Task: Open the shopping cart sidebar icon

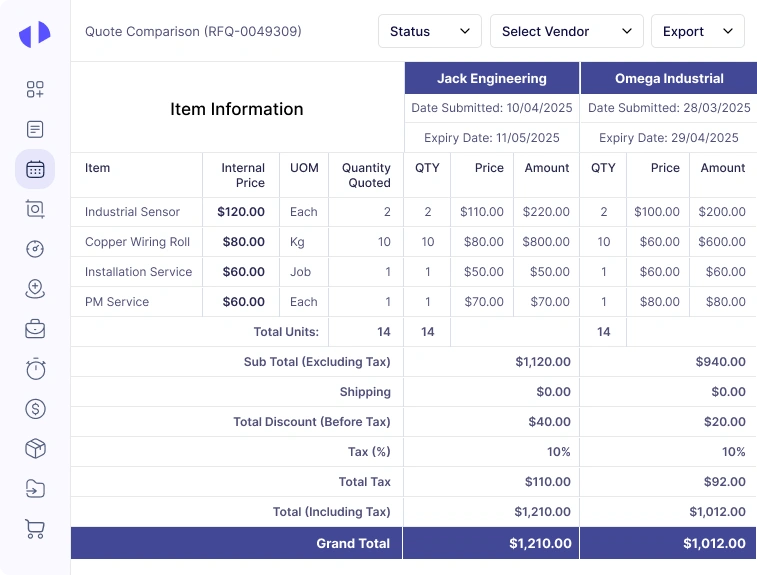Action: tap(35, 529)
